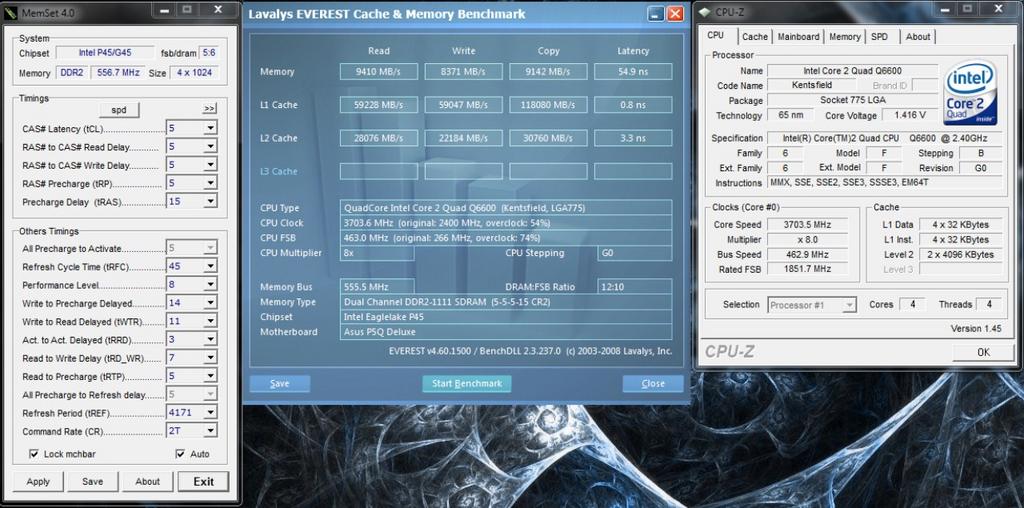Click the Core Speed 3703.5 MHz value

[x=808, y=225]
